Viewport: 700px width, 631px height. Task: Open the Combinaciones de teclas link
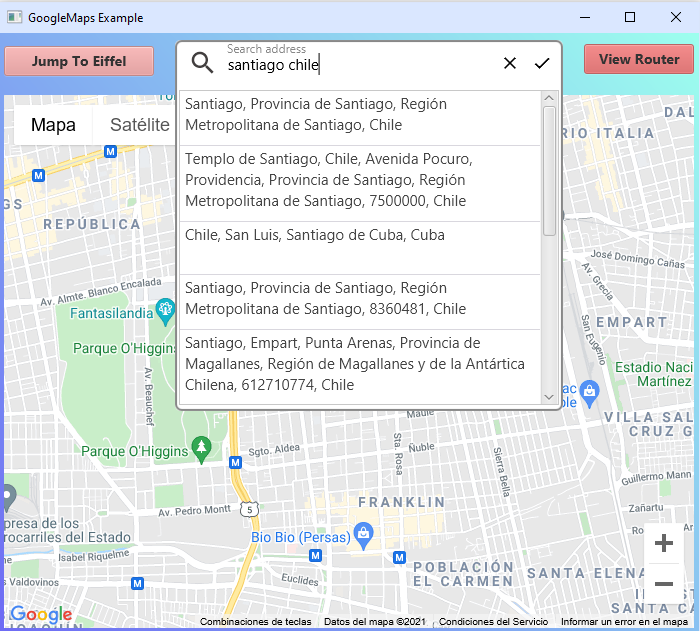[x=255, y=621]
